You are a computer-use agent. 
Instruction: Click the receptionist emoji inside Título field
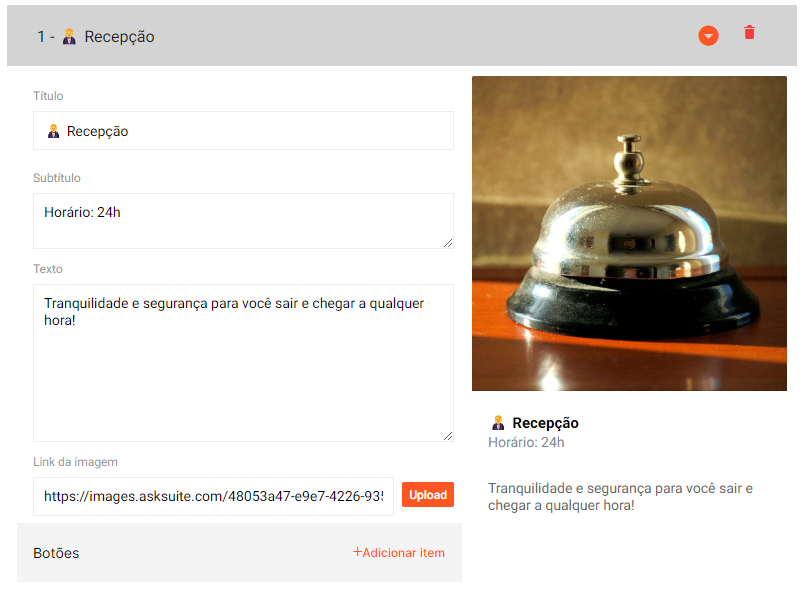pyautogui.click(x=53, y=131)
